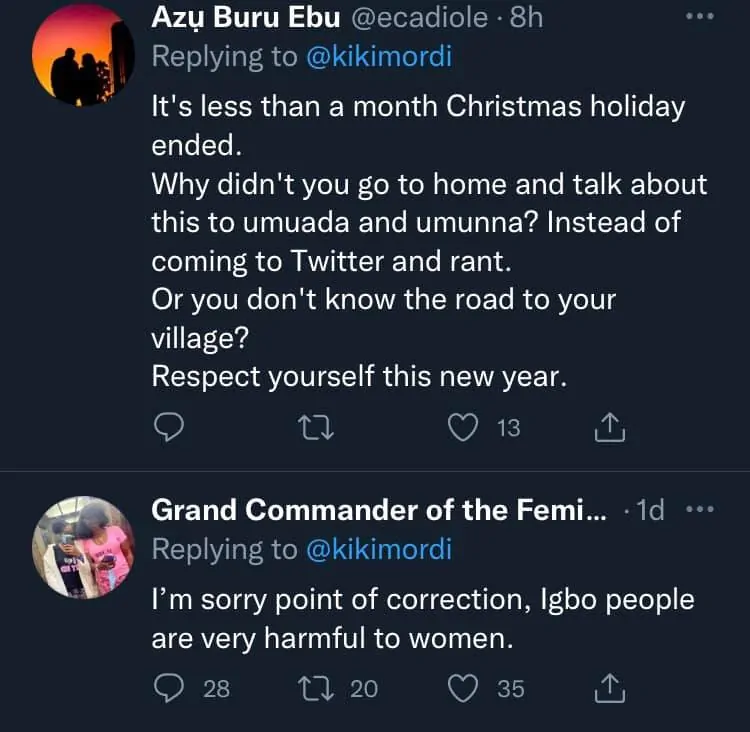Reply to Azụ Buru Ebu's tweet

pyautogui.click(x=170, y=428)
